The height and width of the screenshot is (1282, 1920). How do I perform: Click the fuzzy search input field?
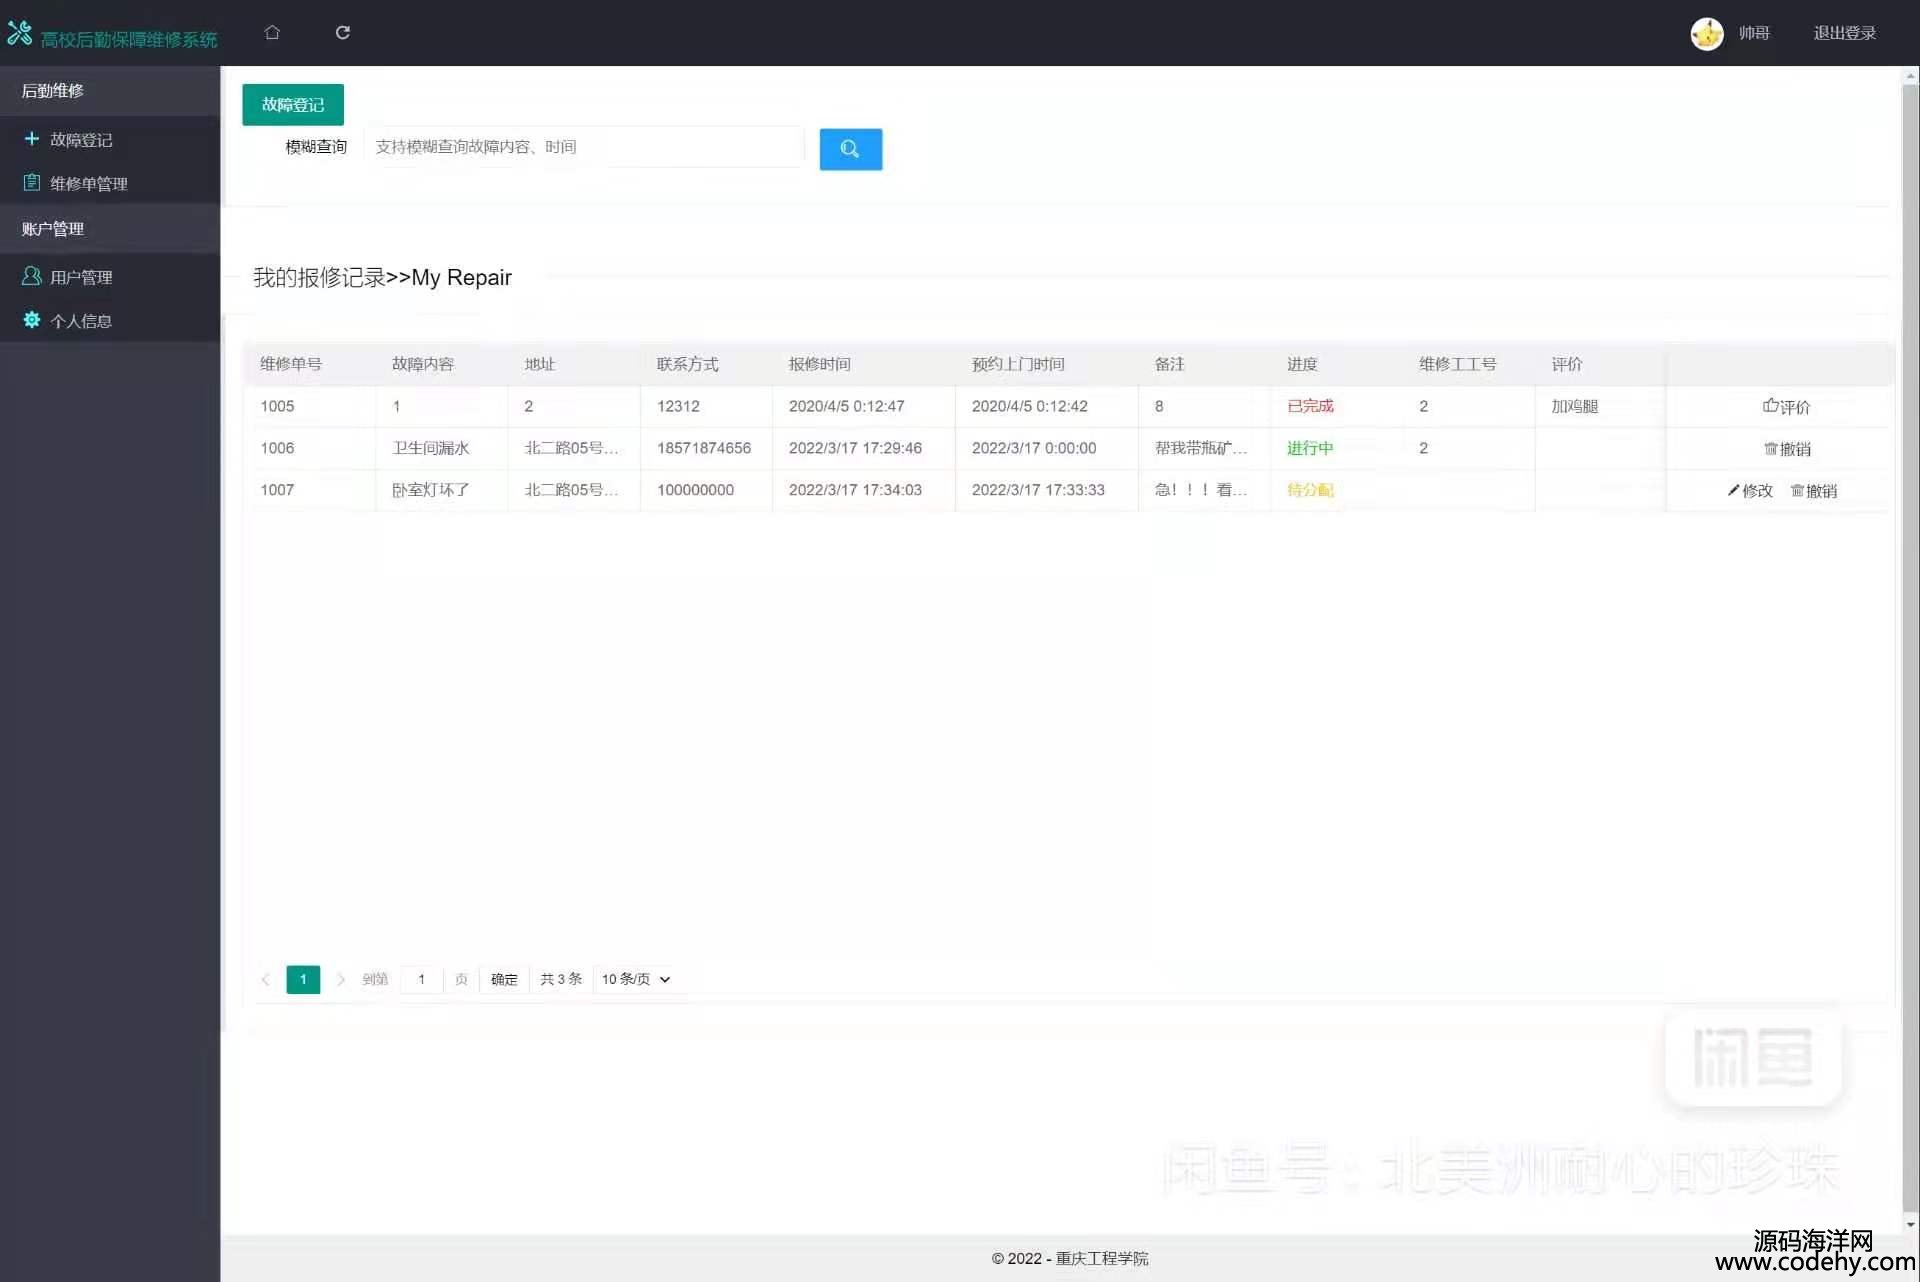click(x=584, y=147)
